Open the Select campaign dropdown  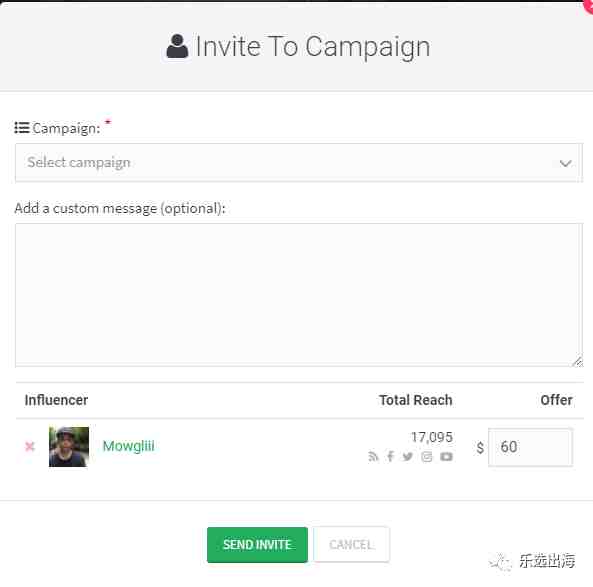299,163
